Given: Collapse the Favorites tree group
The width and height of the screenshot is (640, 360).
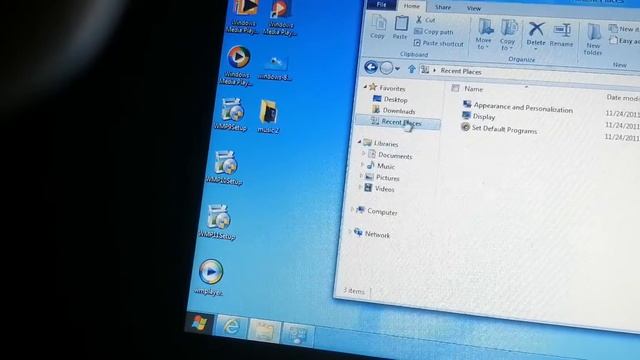Looking at the screenshot, I should click(x=365, y=87).
